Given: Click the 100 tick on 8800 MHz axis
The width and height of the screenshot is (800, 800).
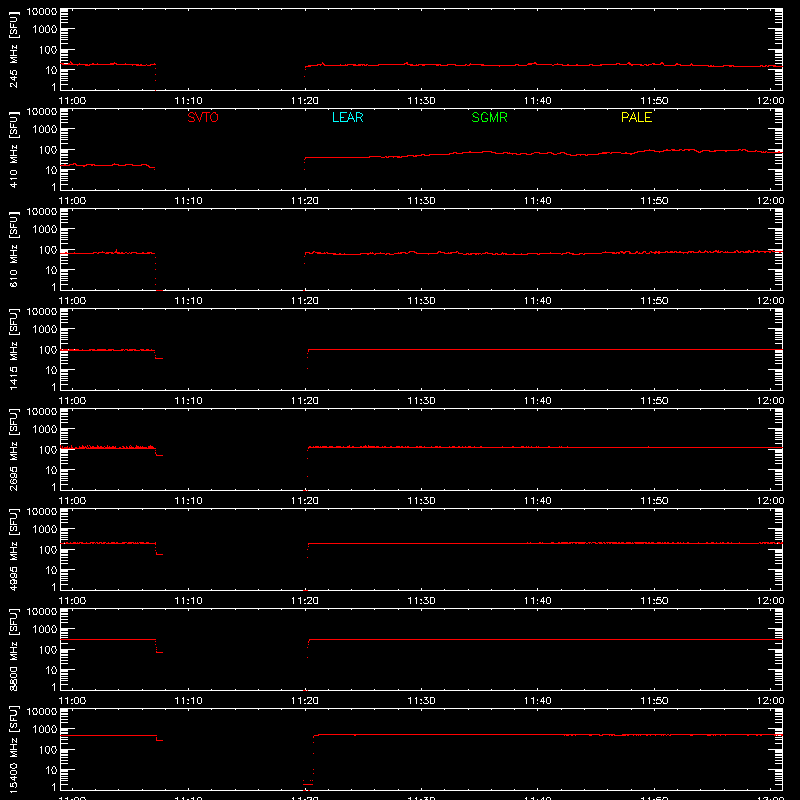Looking at the screenshot, I should point(48,649).
